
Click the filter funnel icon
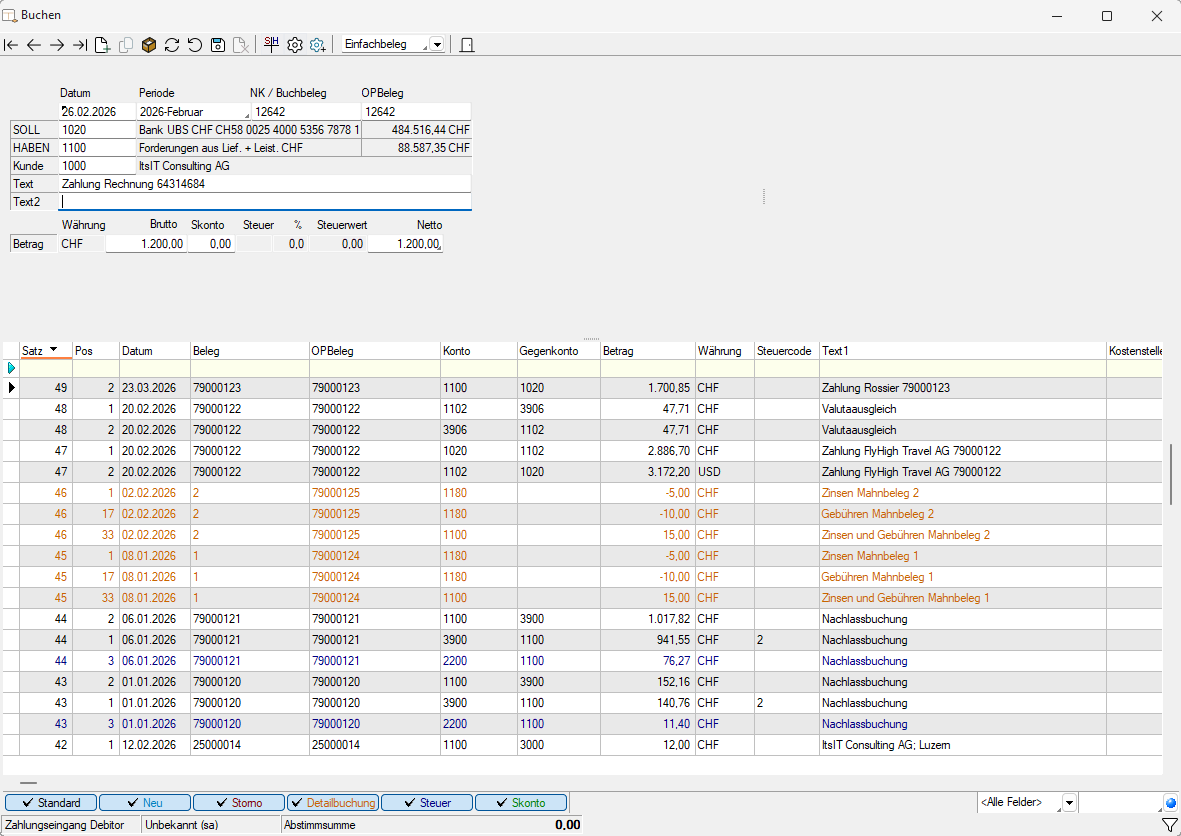(1169, 825)
